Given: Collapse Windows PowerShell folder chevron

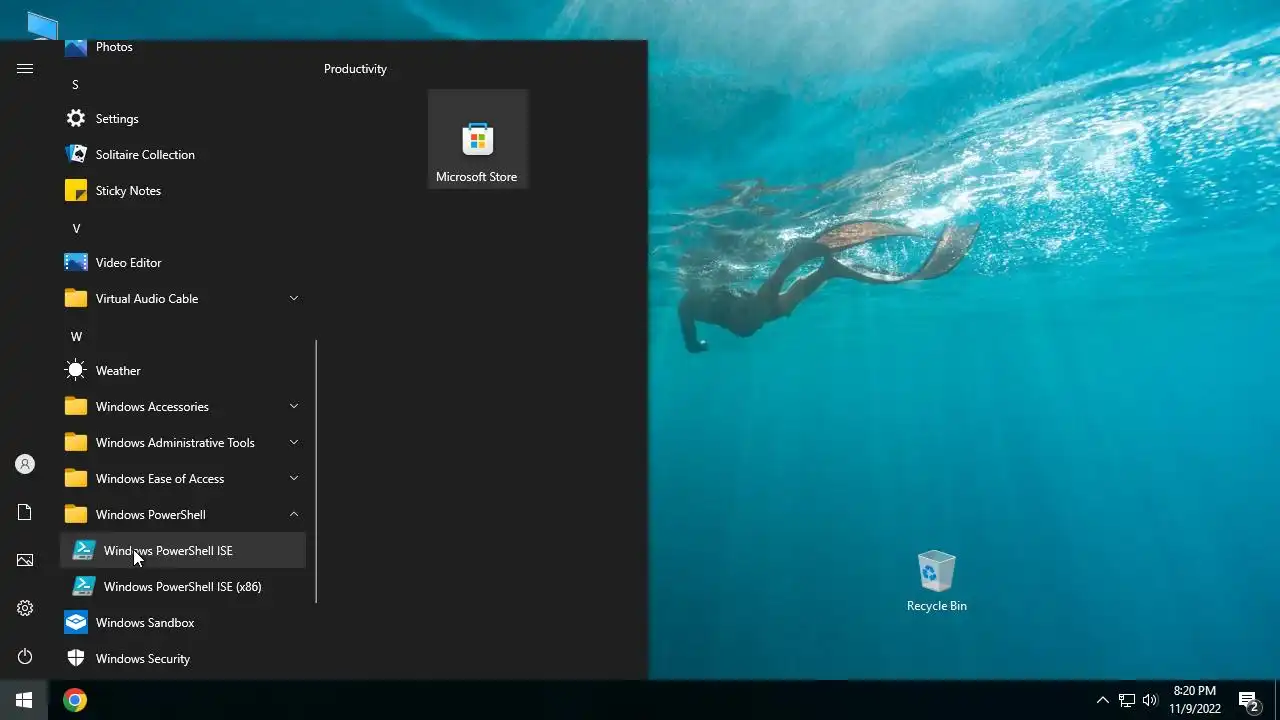Looking at the screenshot, I should pos(294,514).
